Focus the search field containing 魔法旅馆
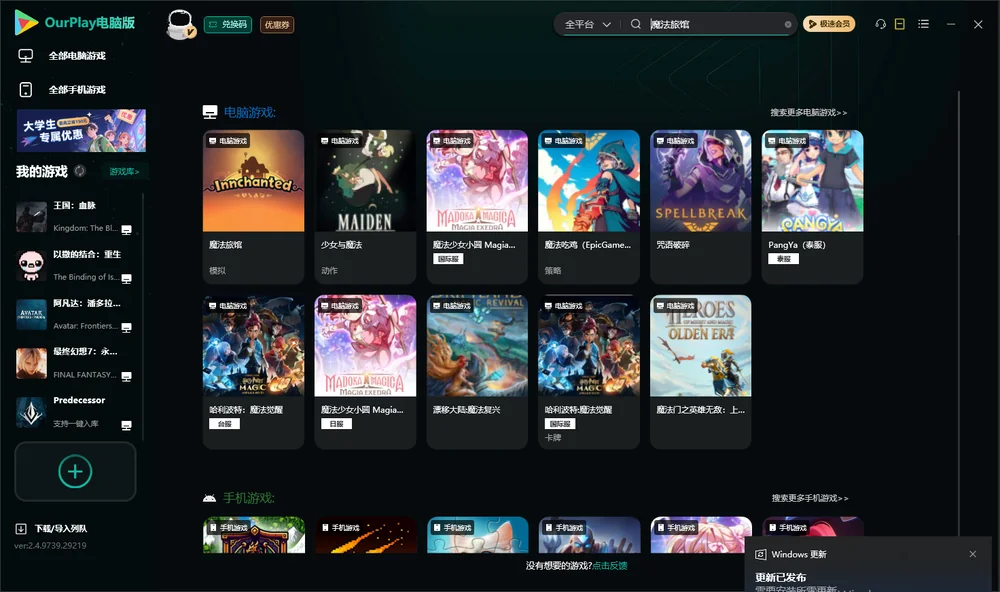 tap(714, 24)
